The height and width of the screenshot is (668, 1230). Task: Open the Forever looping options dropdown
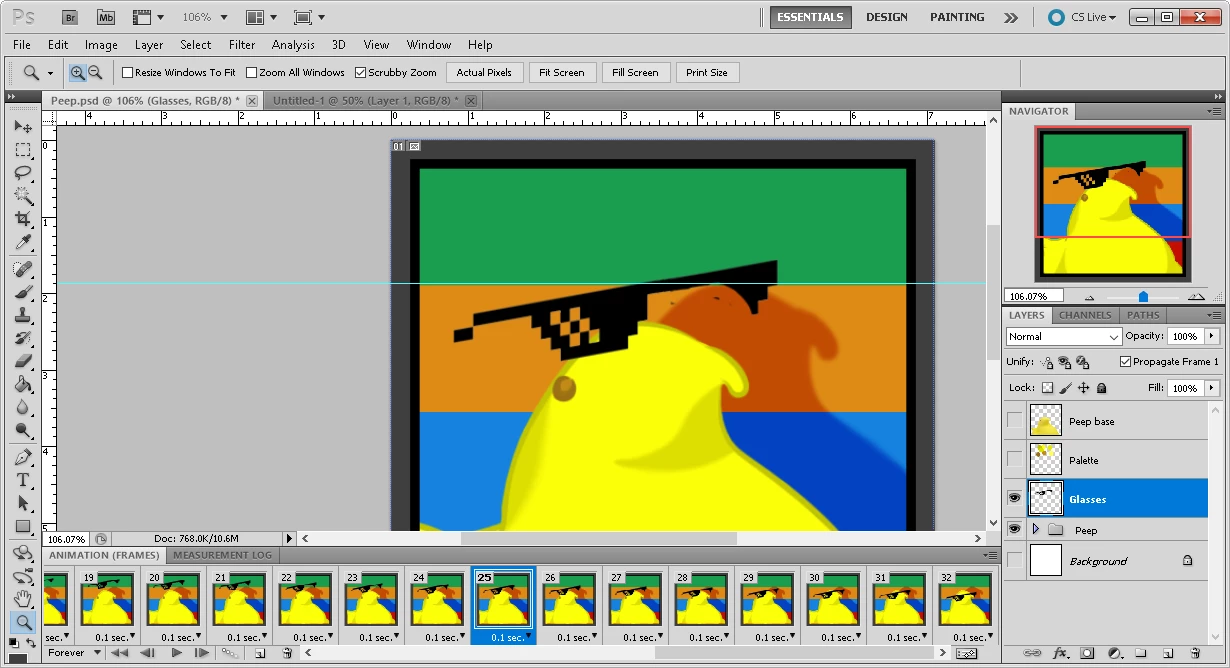[x=75, y=653]
